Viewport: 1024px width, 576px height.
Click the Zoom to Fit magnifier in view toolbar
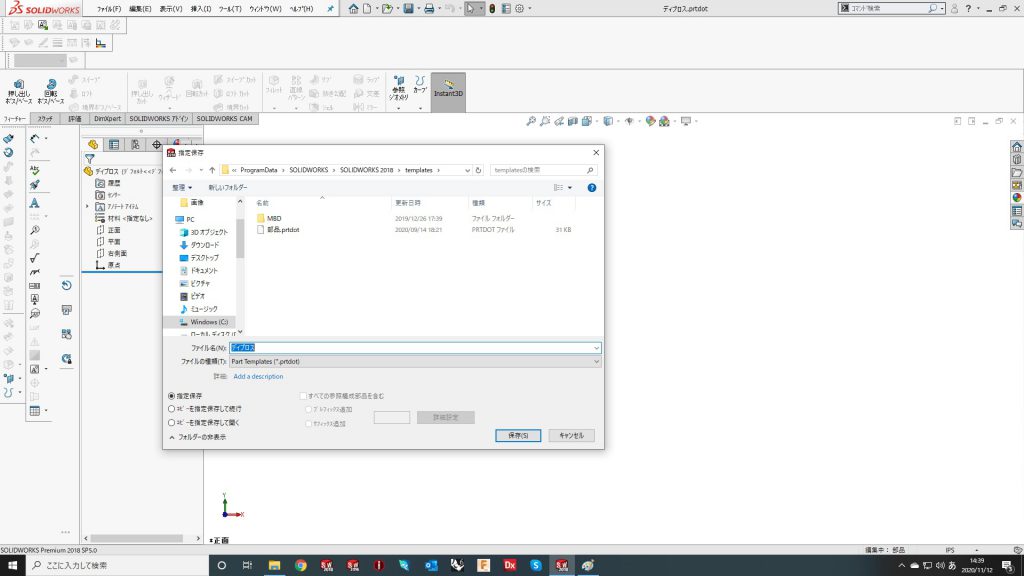[x=531, y=121]
